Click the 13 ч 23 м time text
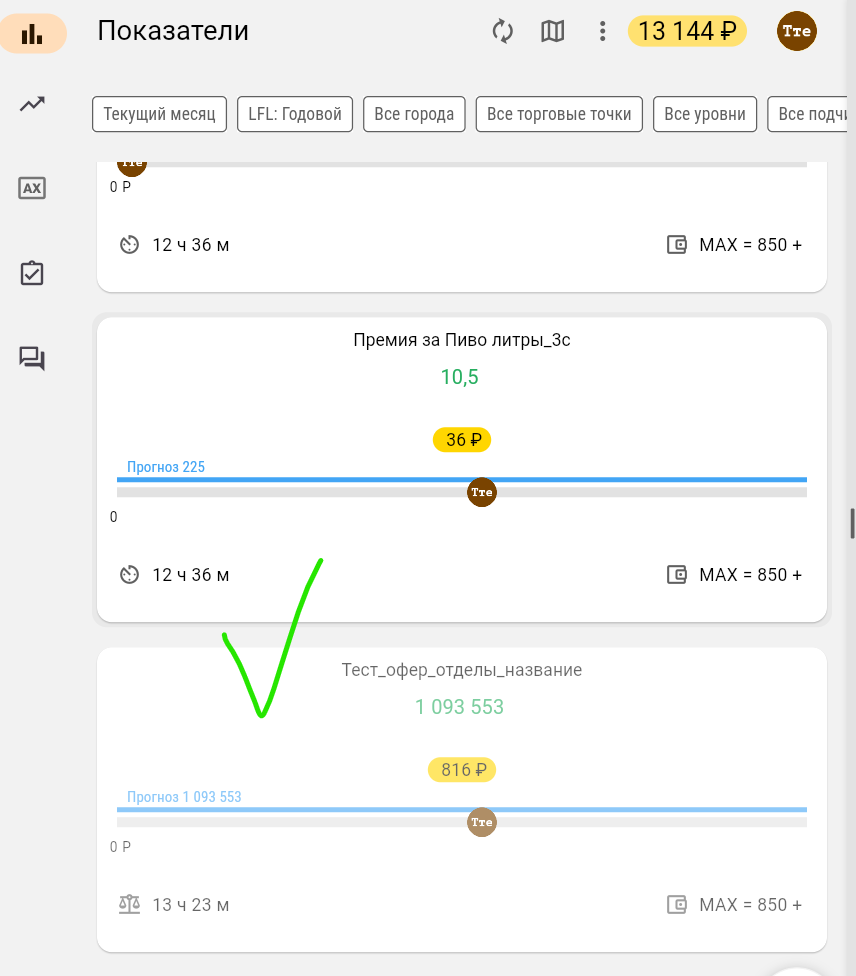This screenshot has height=976, width=856. click(190, 905)
